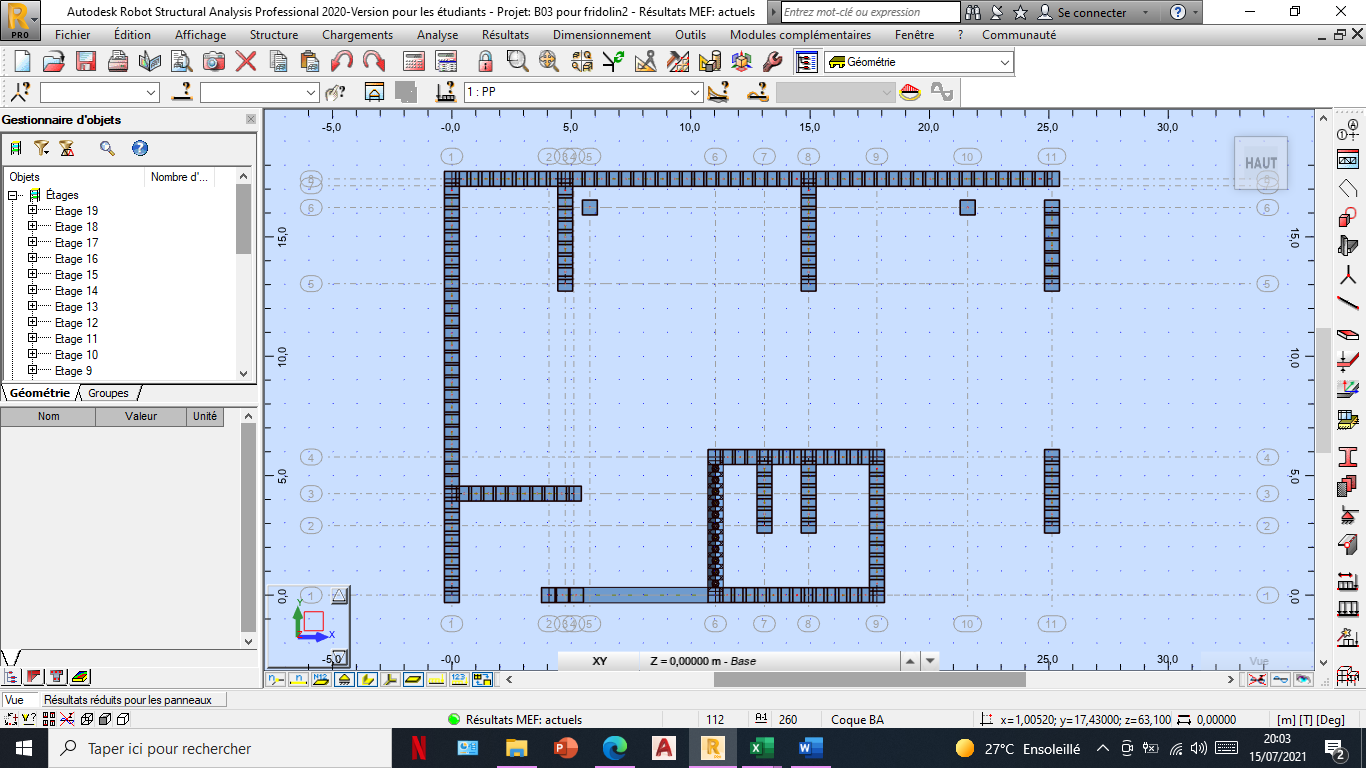Click the Print icon in toolbar
The height and width of the screenshot is (768, 1366).
(118, 62)
